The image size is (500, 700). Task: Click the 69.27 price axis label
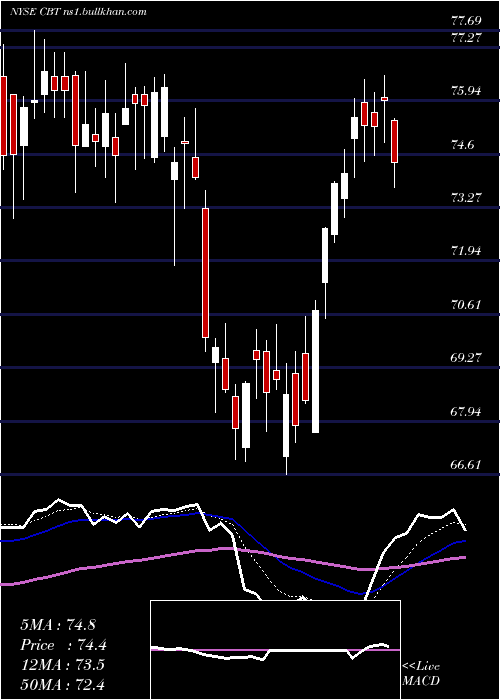(x=466, y=358)
